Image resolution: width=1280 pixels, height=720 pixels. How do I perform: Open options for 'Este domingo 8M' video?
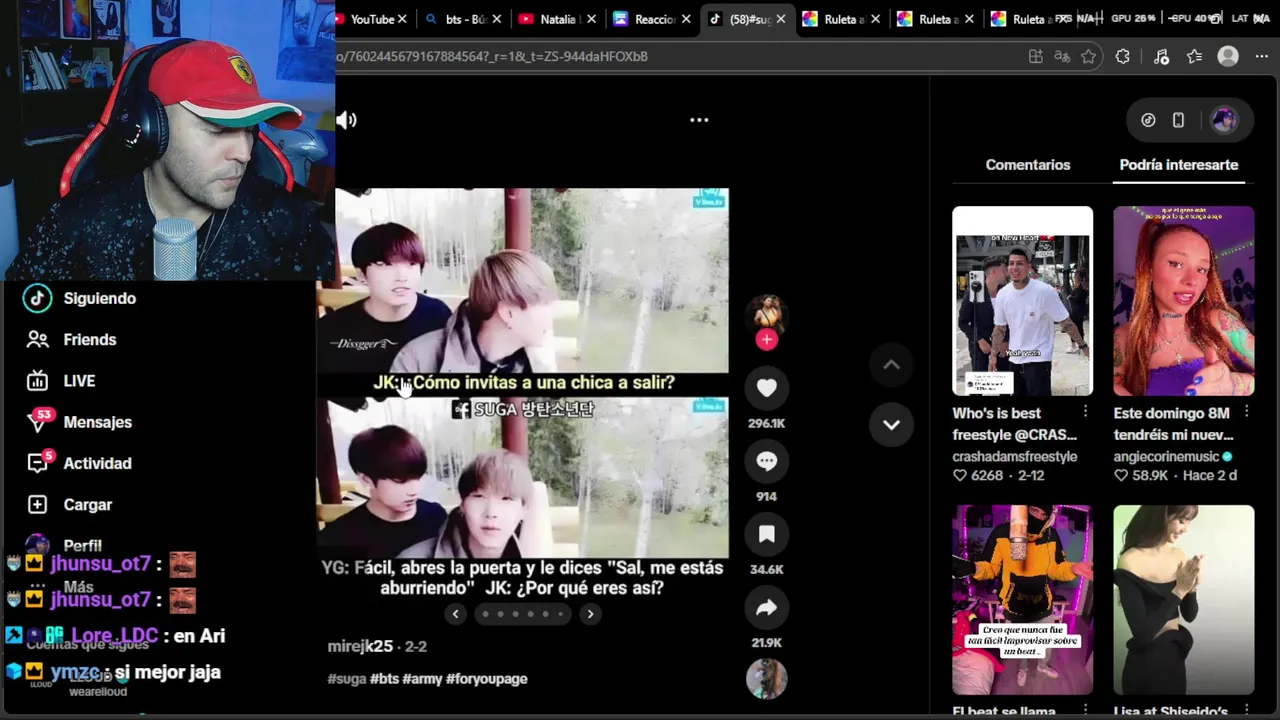tap(1247, 412)
